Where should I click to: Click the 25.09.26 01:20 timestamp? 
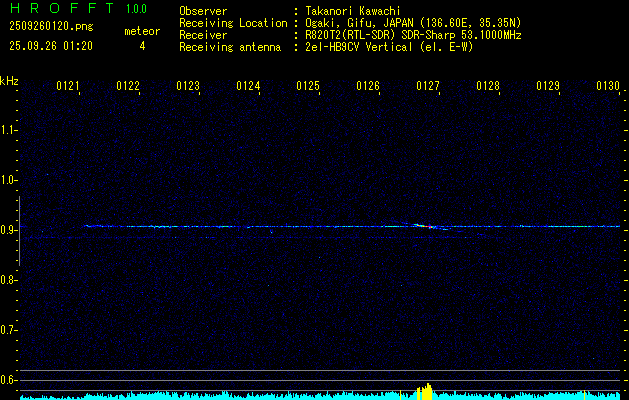click(51, 46)
